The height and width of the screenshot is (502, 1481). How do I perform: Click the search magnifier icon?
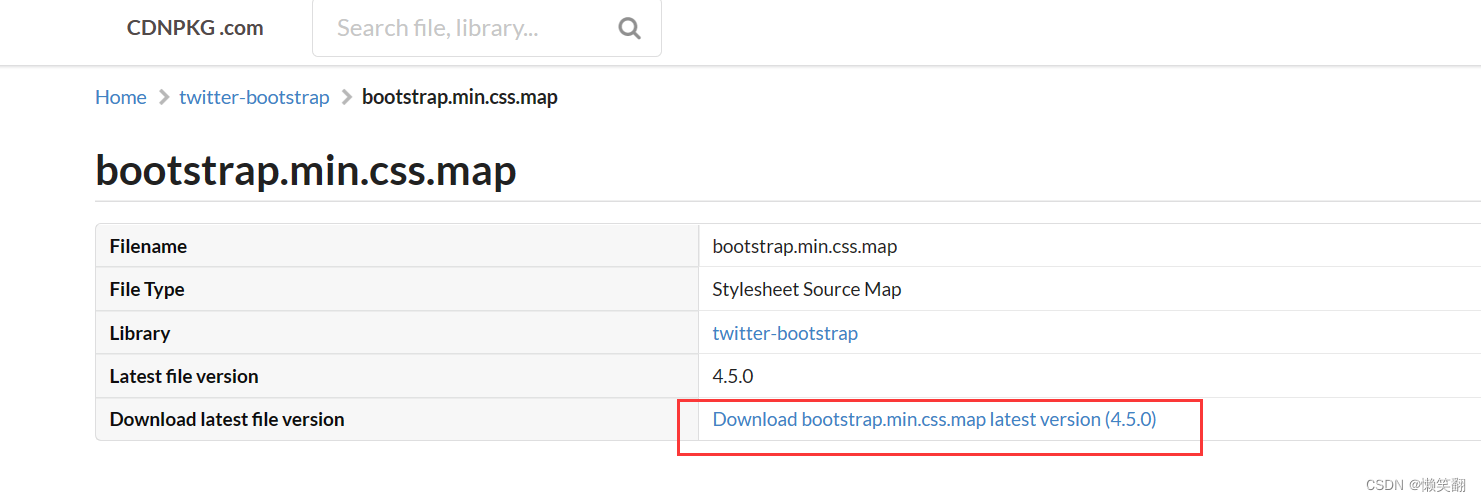[629, 28]
